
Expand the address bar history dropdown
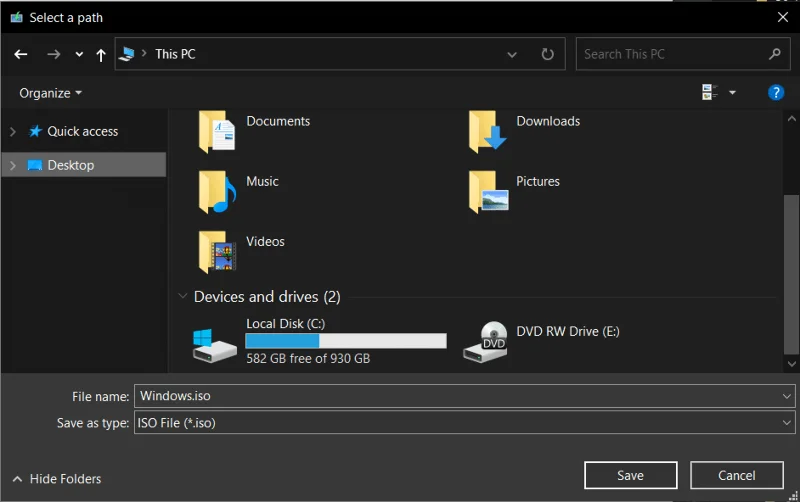pos(512,54)
